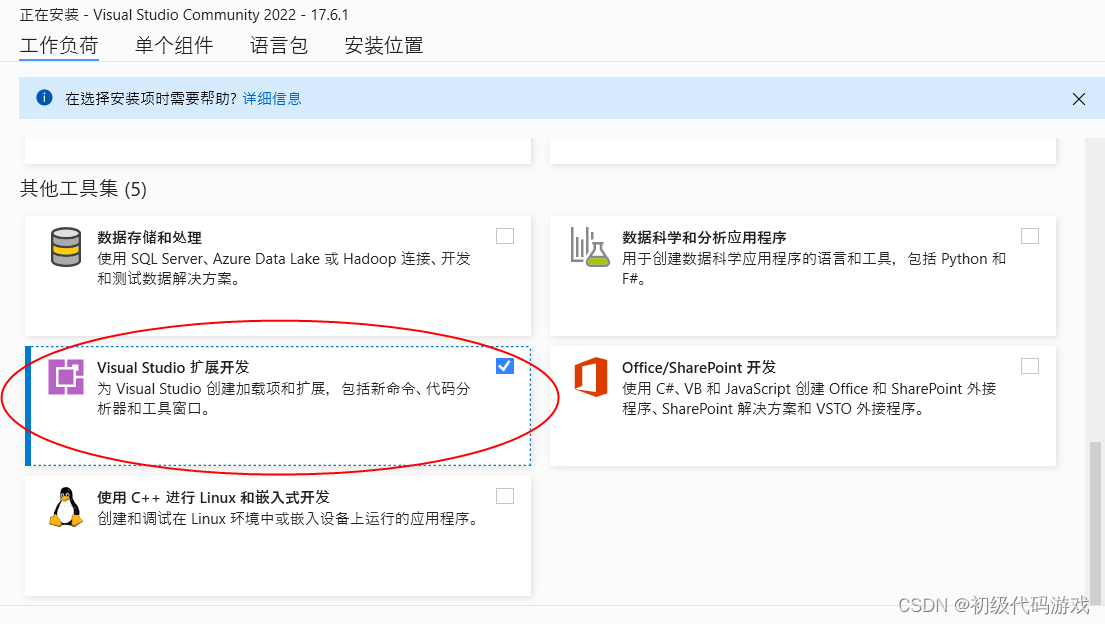
Task: Click the Linux penguin icon
Action: 66,507
